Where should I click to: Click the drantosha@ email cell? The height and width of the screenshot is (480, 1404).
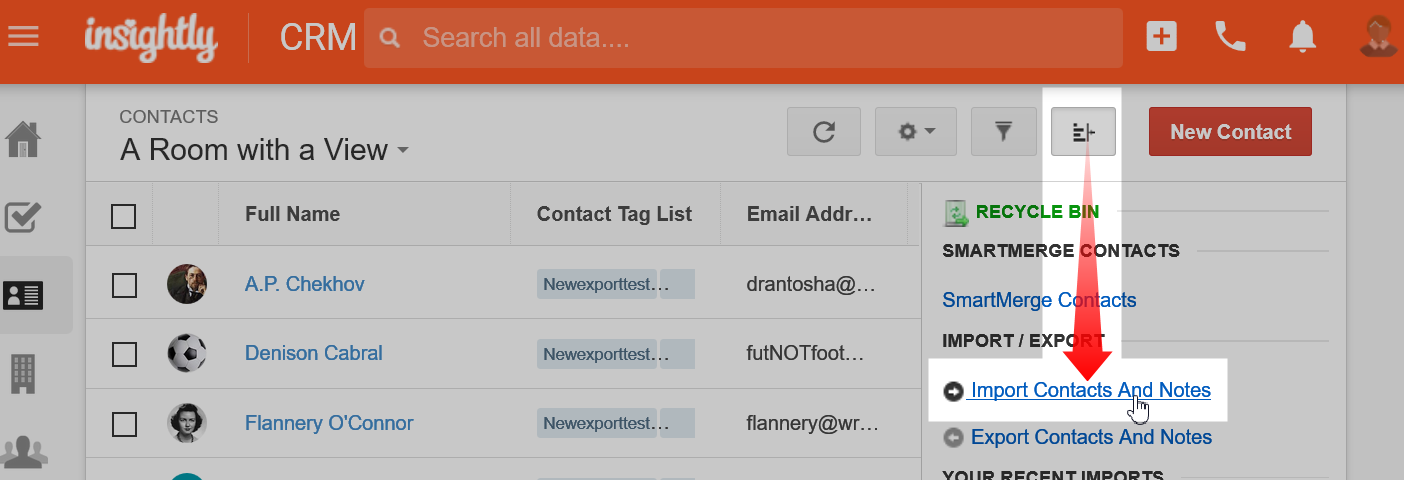tap(811, 284)
